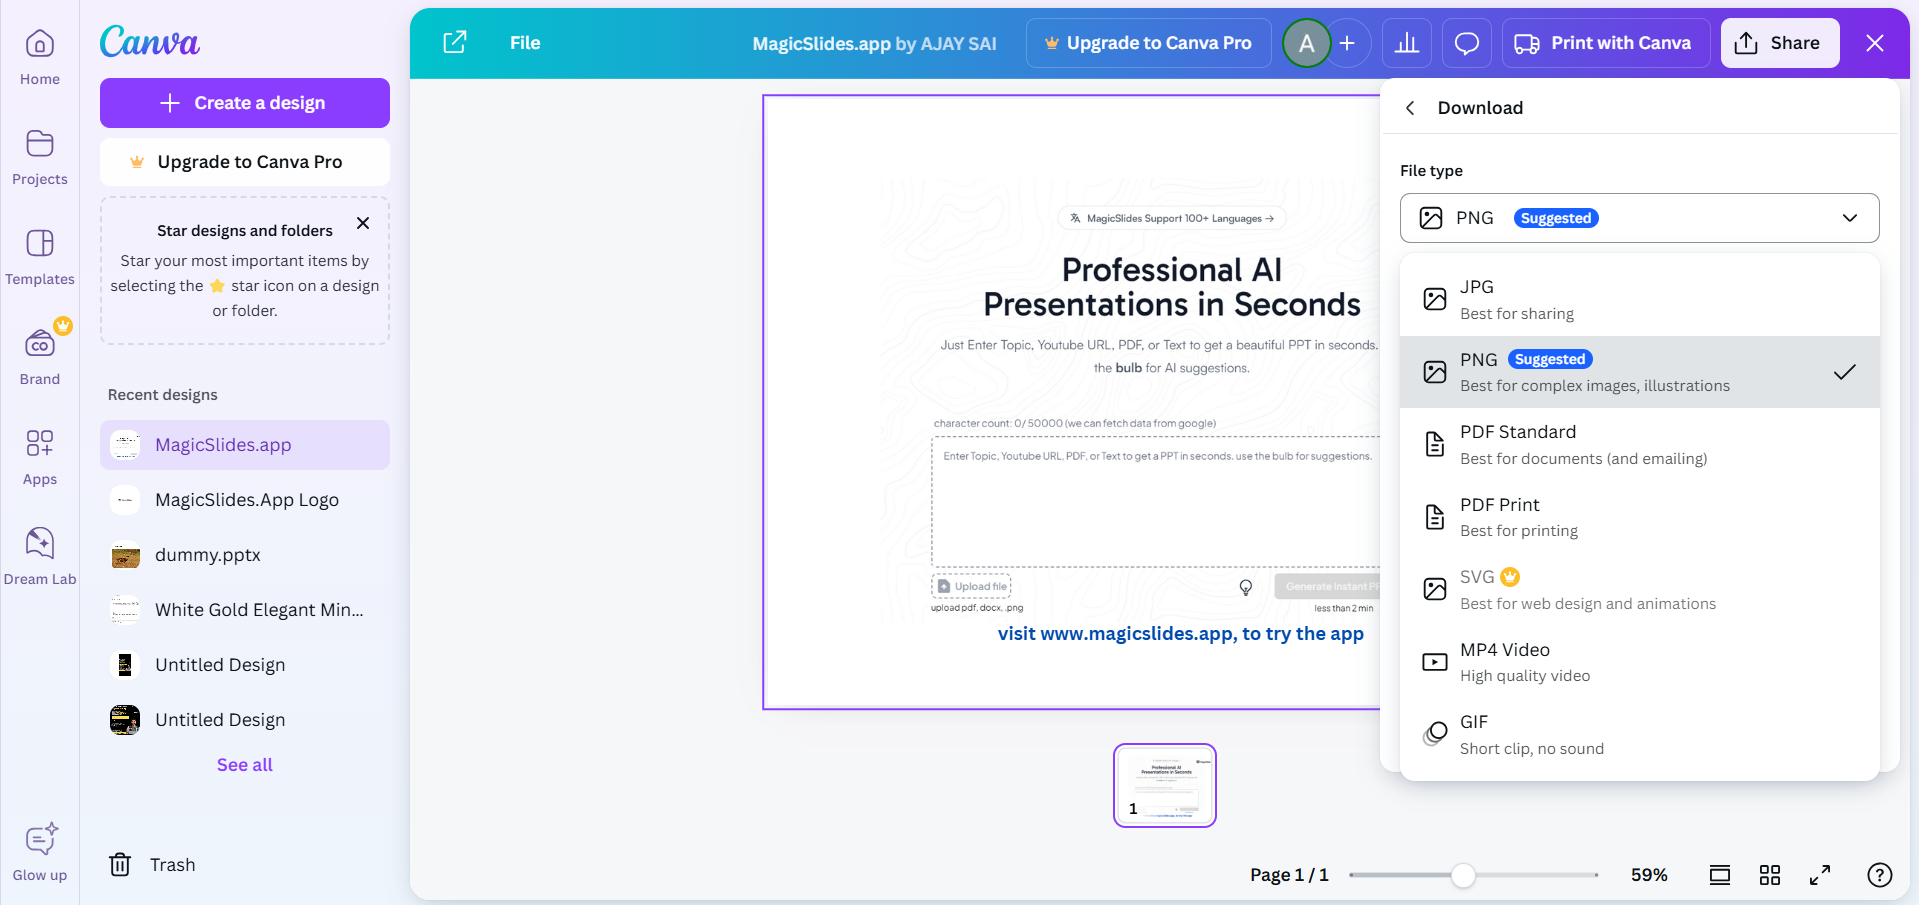Open MagicSlides.App Logo recent design
The width and height of the screenshot is (1919, 905).
[245, 500]
